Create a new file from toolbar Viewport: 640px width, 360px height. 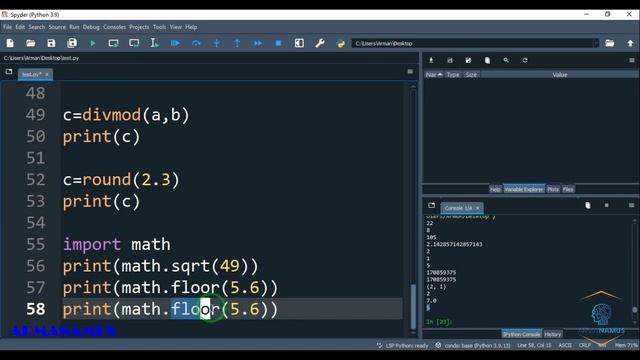[10, 43]
